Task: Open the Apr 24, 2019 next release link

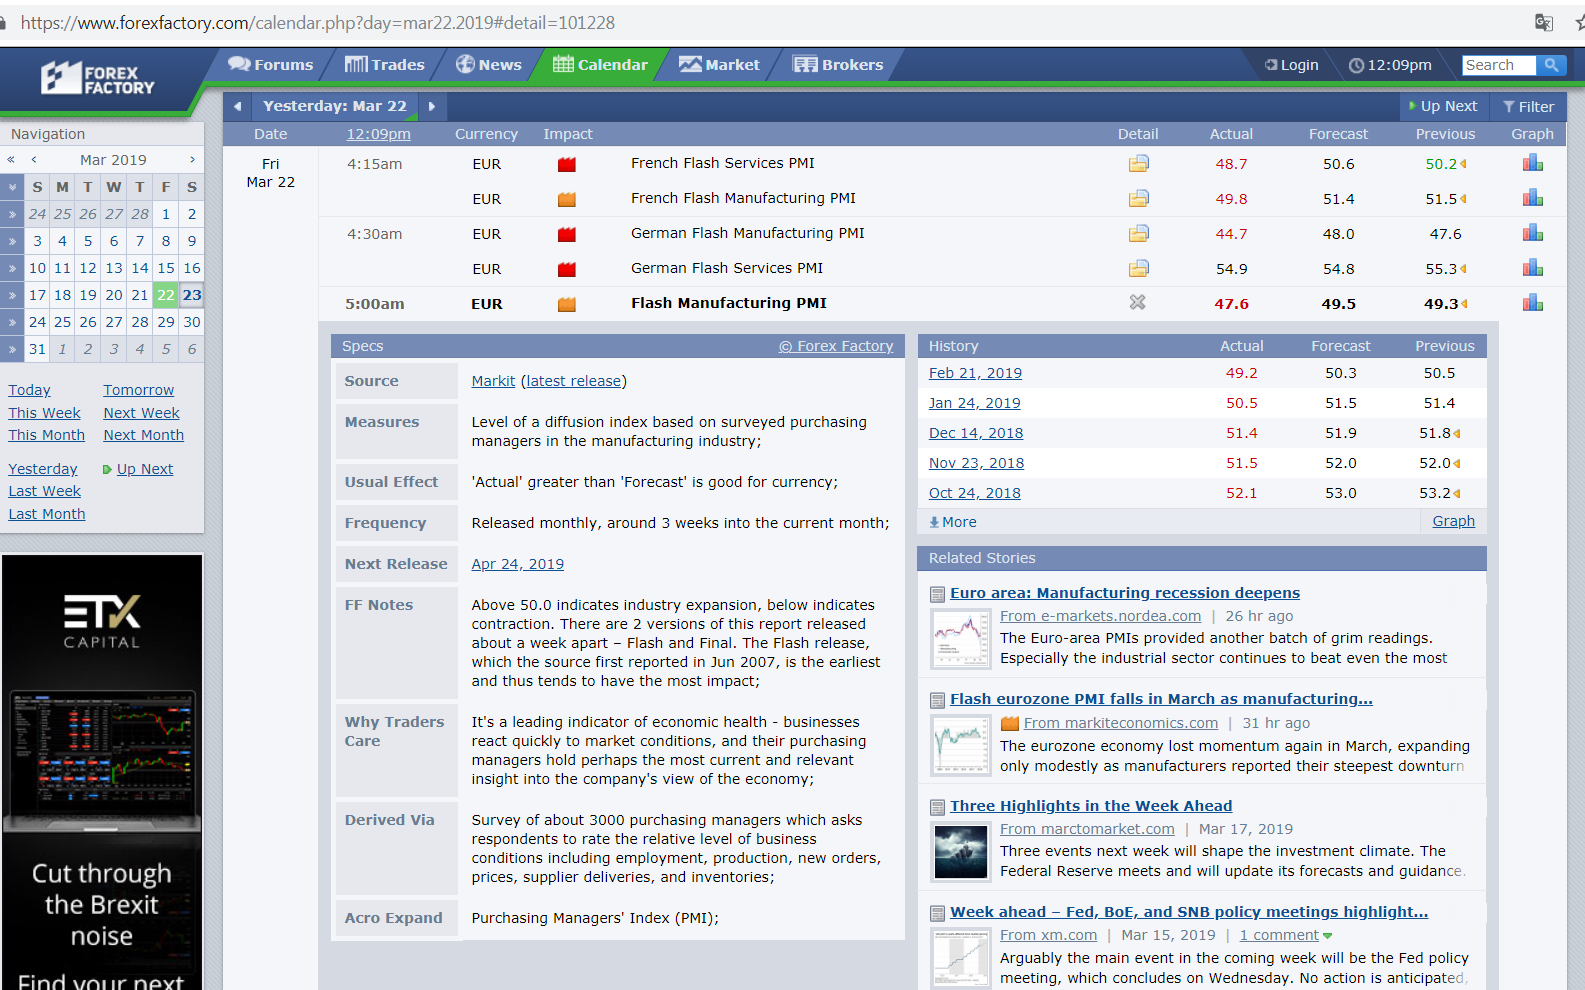Action: point(517,564)
